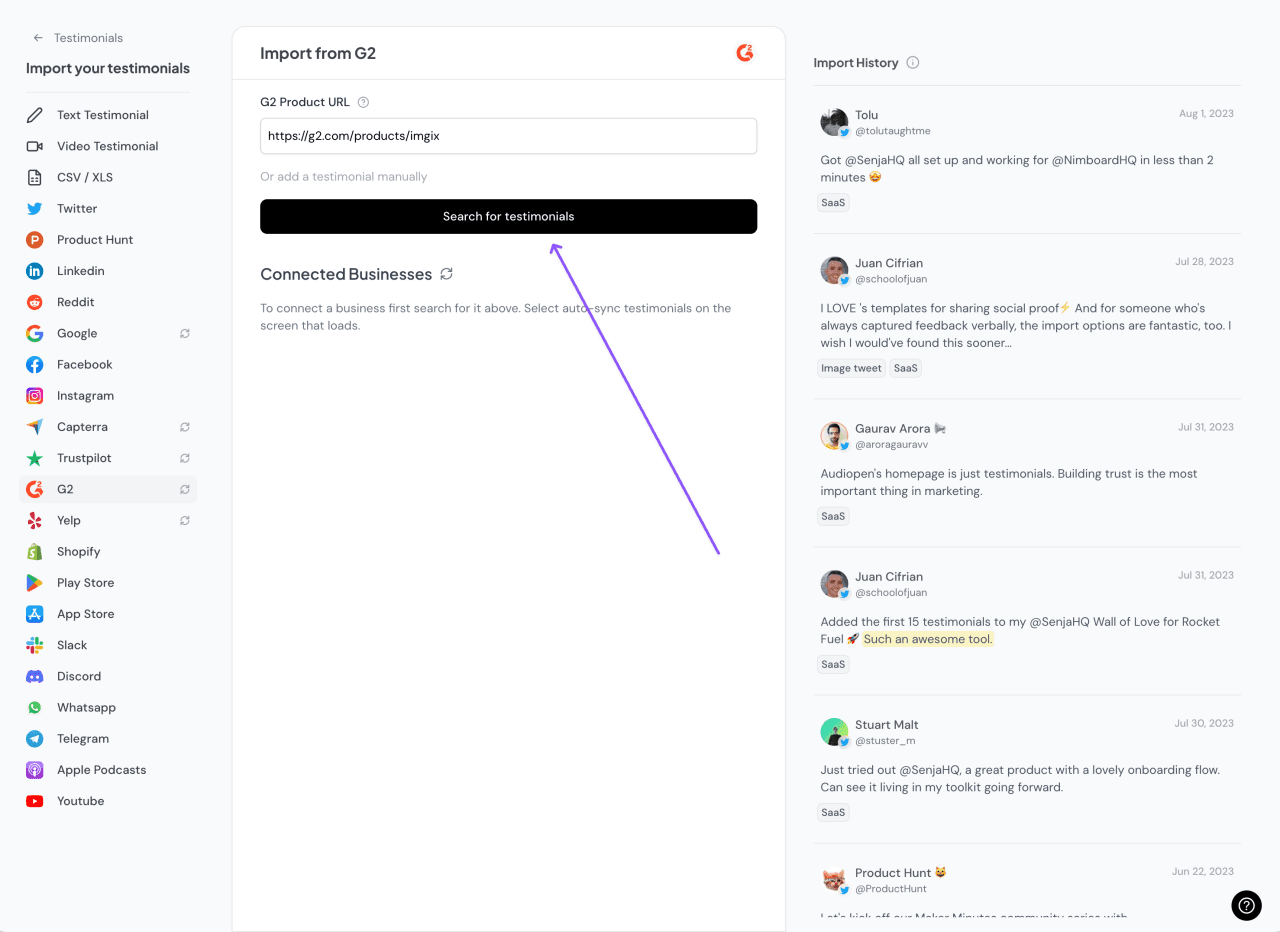This screenshot has height=932, width=1280.
Task: Select the Text Testimonial pencil icon
Action: click(35, 115)
